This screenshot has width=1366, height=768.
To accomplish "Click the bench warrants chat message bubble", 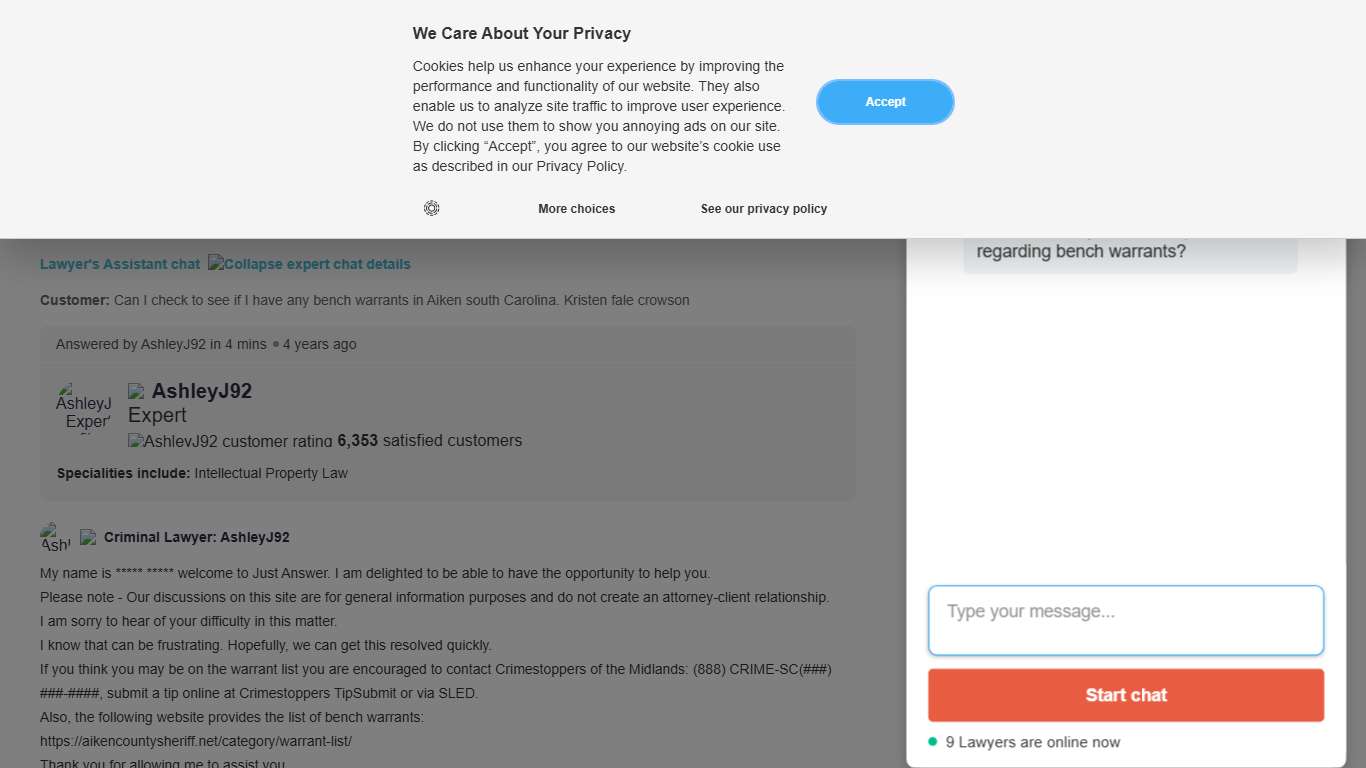I will pyautogui.click(x=1130, y=252).
